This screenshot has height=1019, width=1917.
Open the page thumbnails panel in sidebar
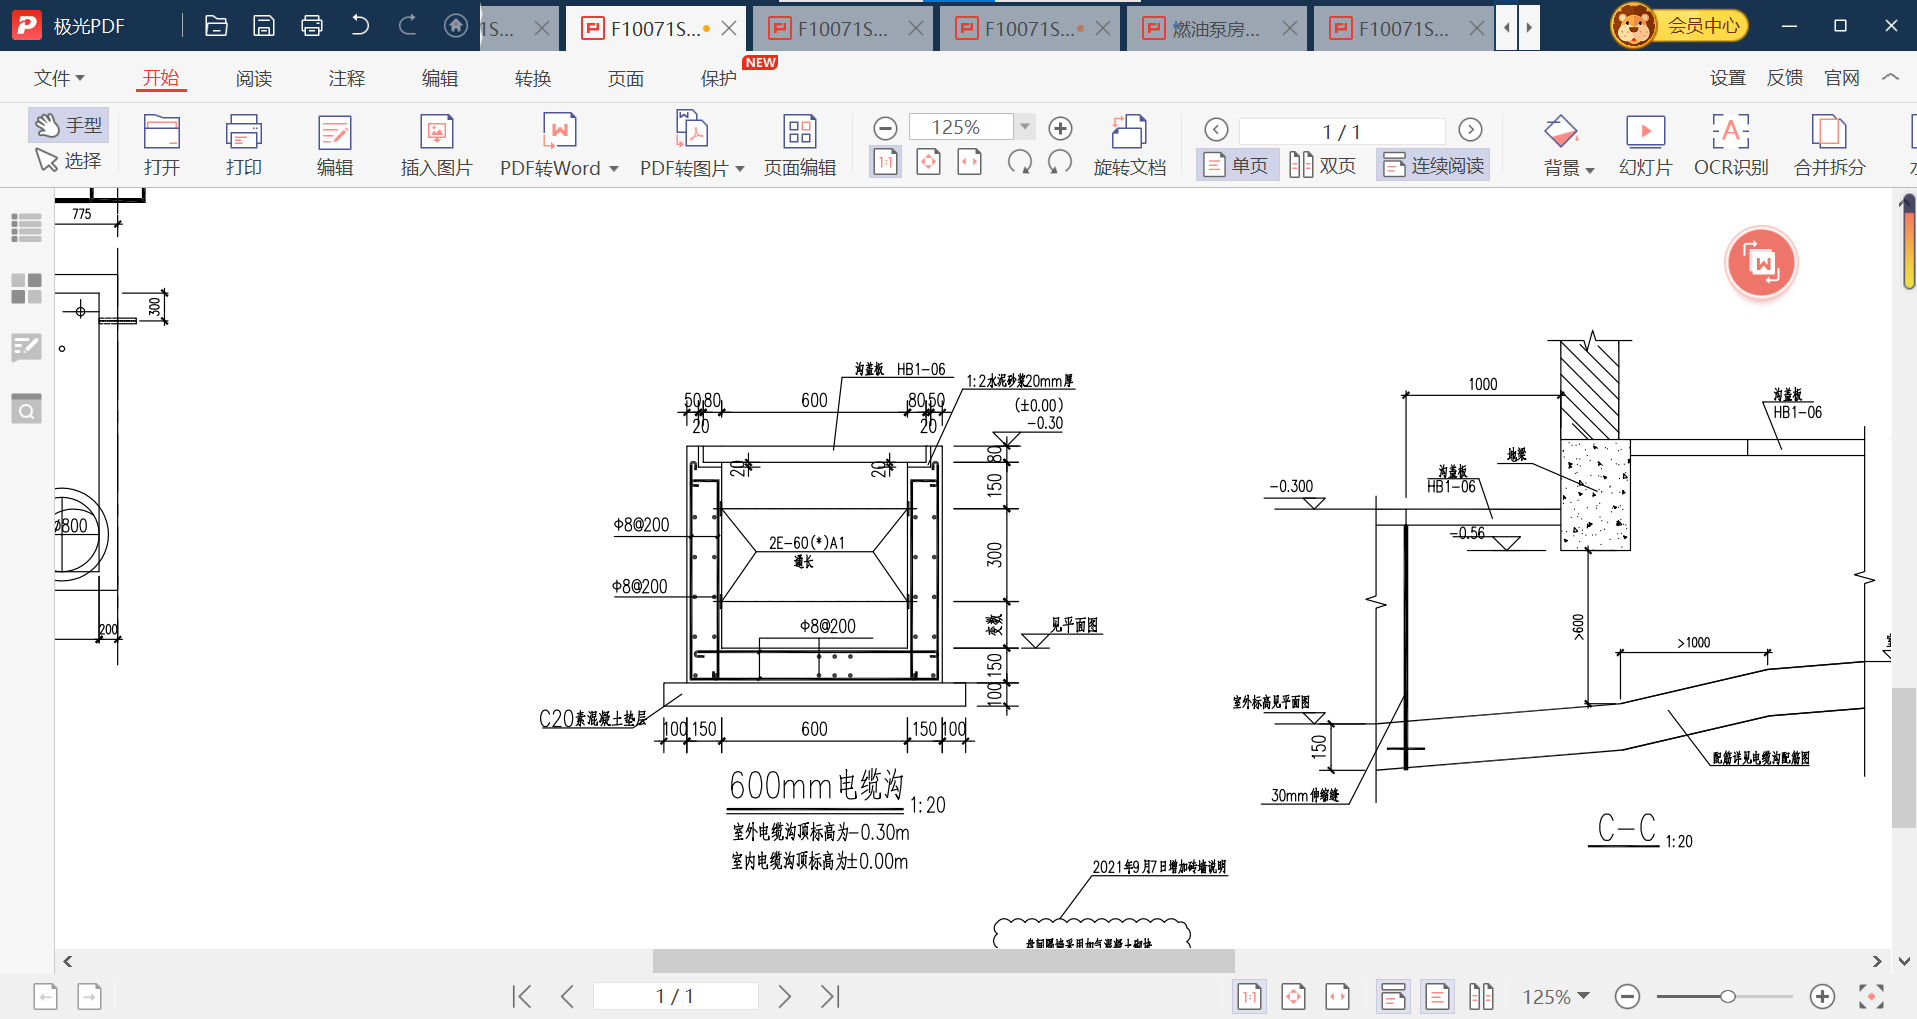point(26,288)
